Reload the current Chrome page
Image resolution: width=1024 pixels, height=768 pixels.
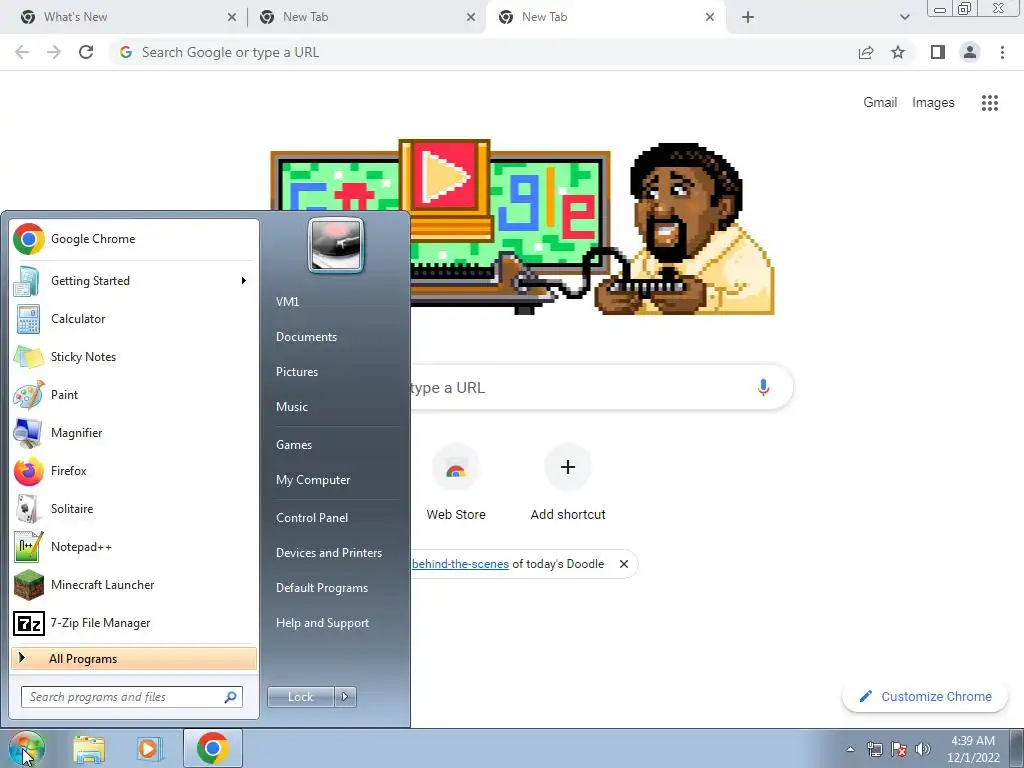tap(86, 52)
